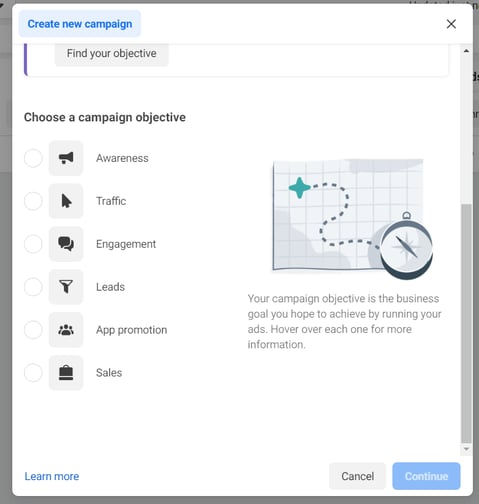Open the Learn more link
This screenshot has height=504, width=479.
(x=52, y=476)
